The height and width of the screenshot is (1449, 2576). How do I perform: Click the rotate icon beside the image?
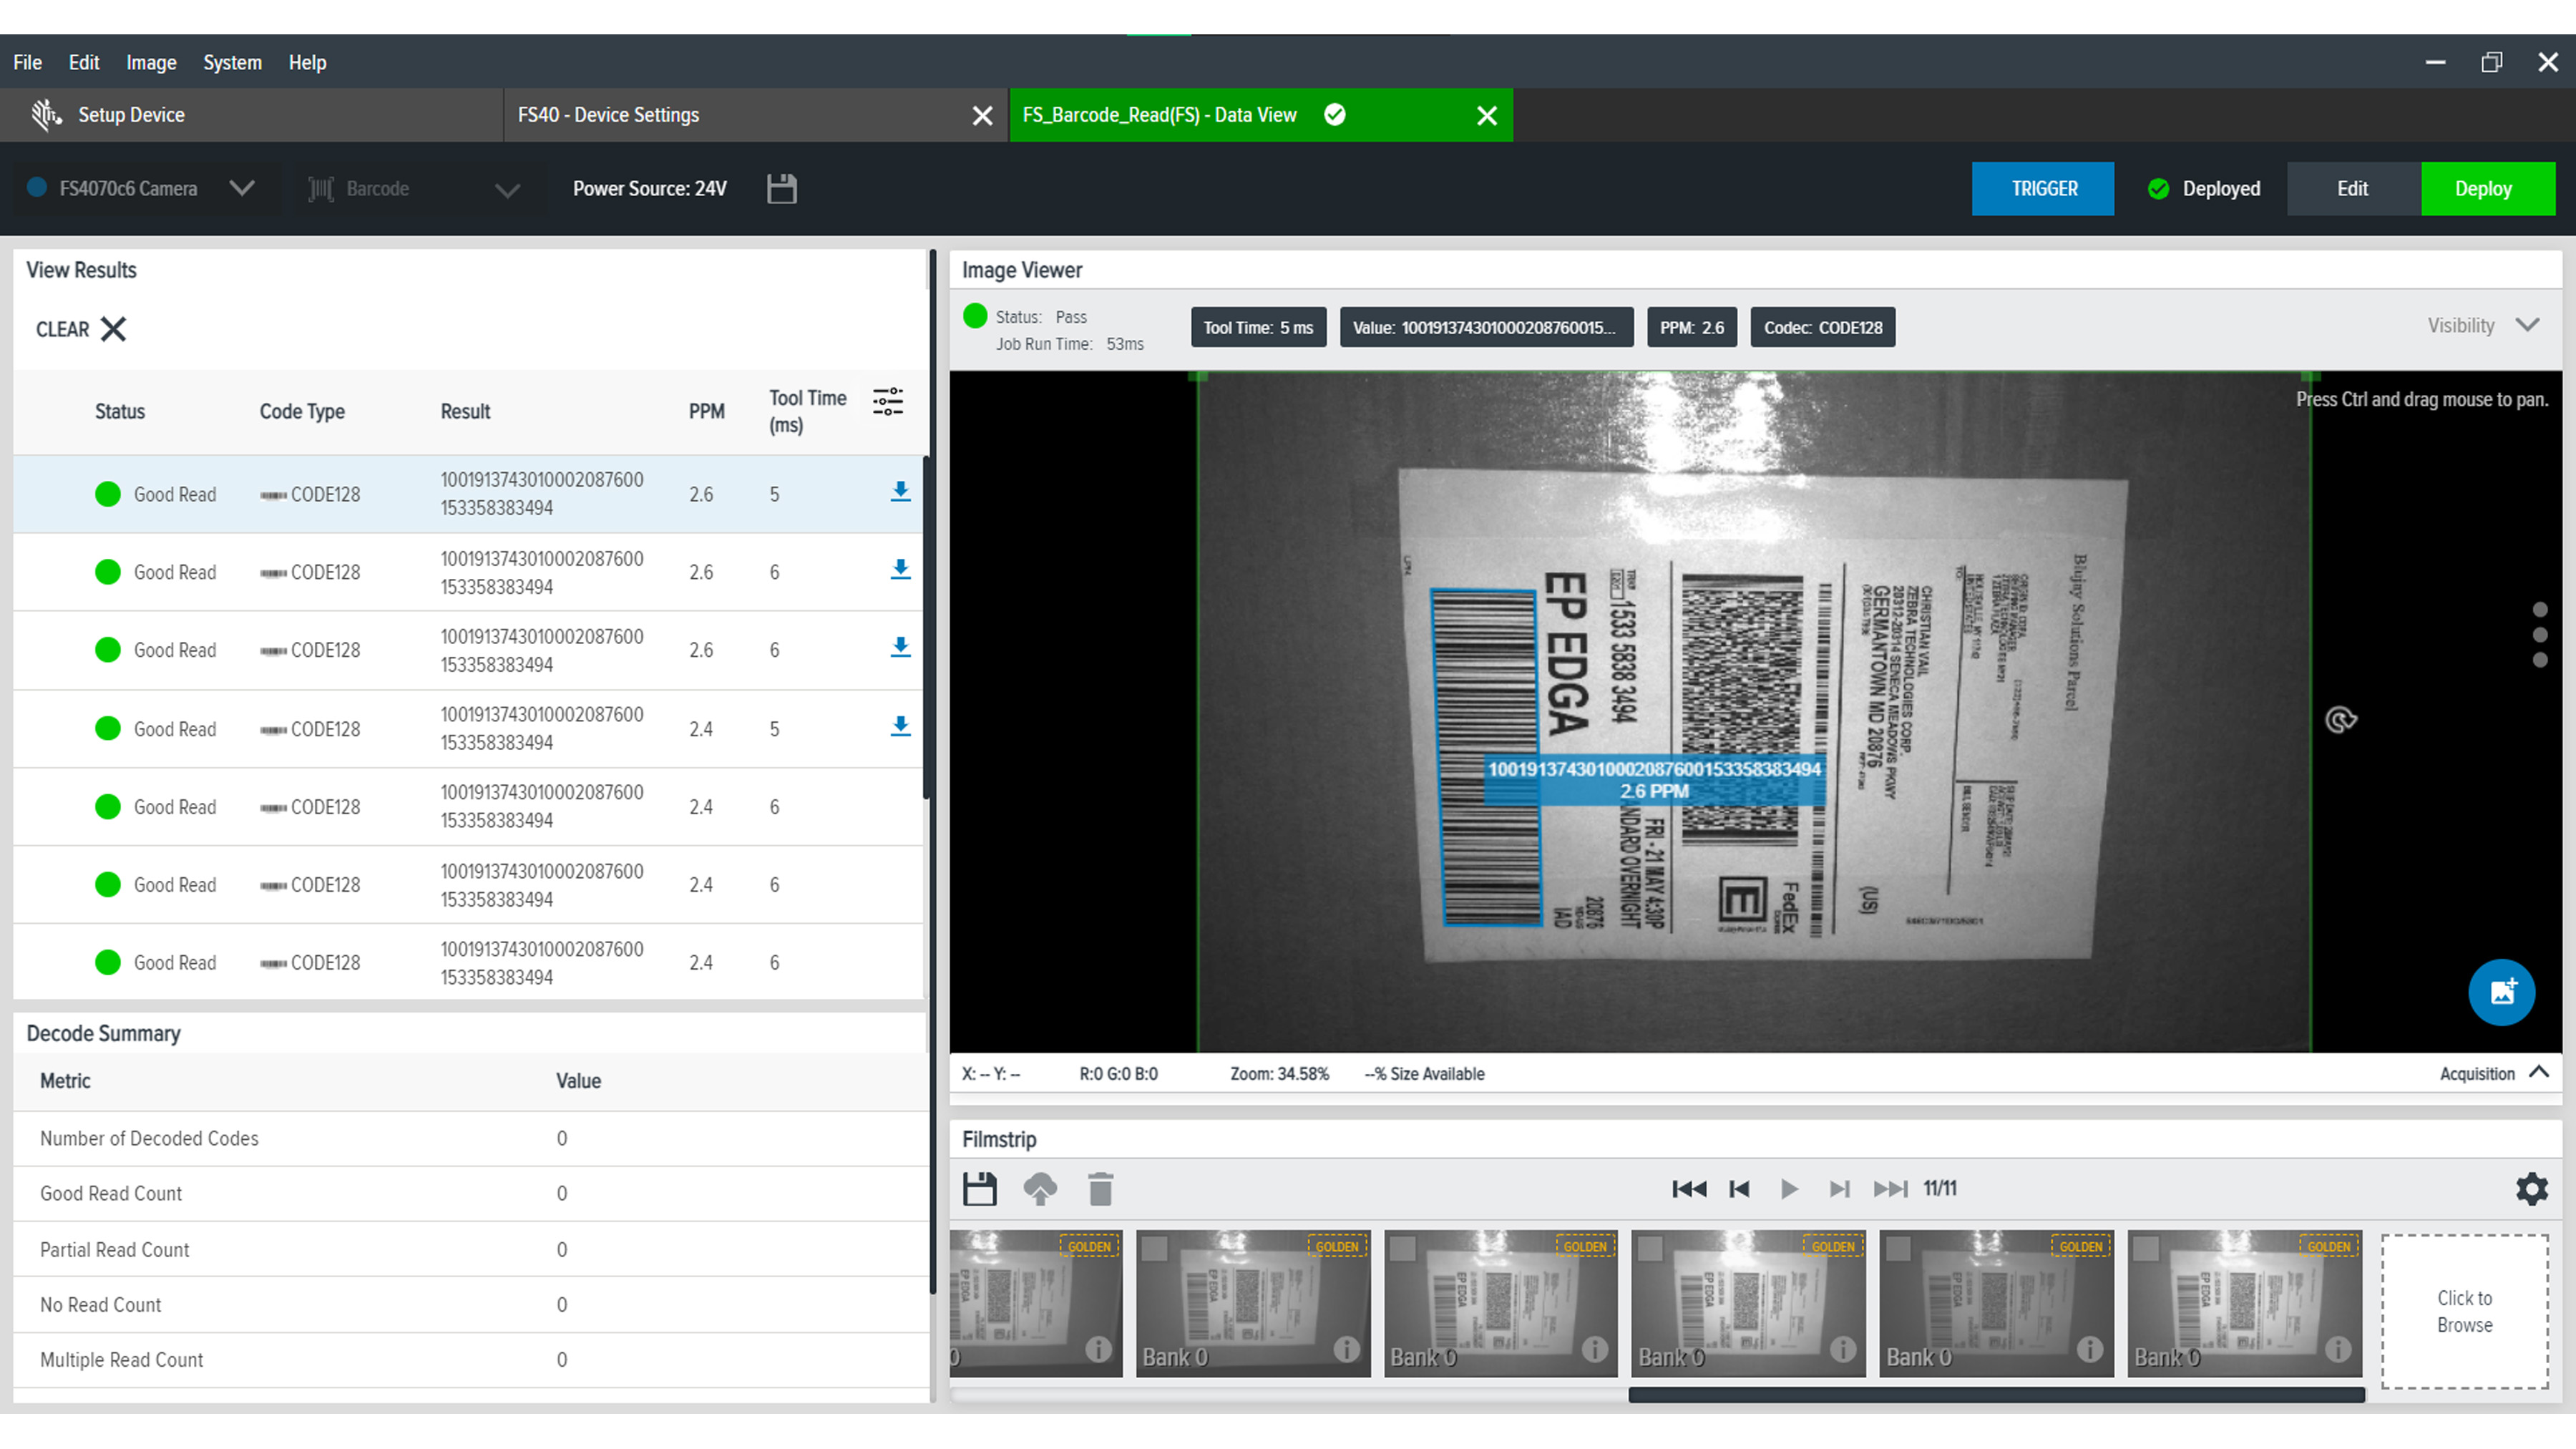[2340, 719]
